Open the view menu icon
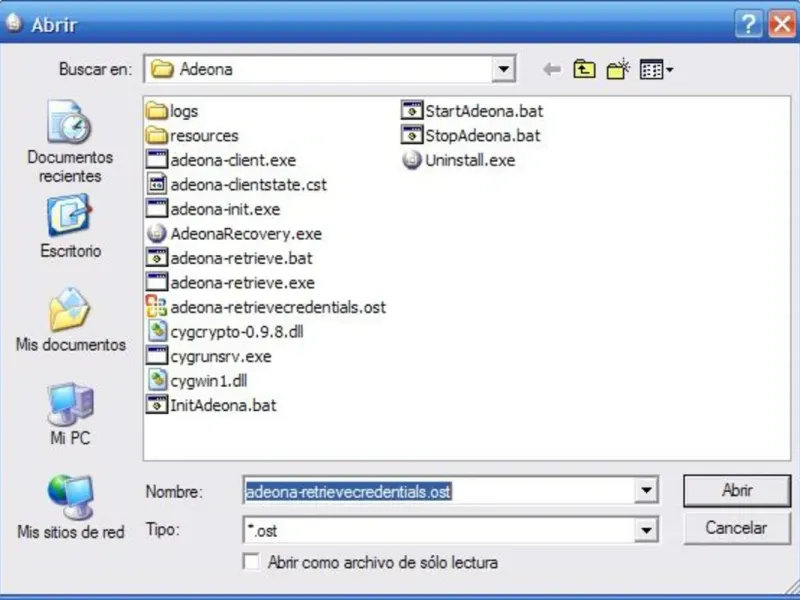 [x=656, y=69]
